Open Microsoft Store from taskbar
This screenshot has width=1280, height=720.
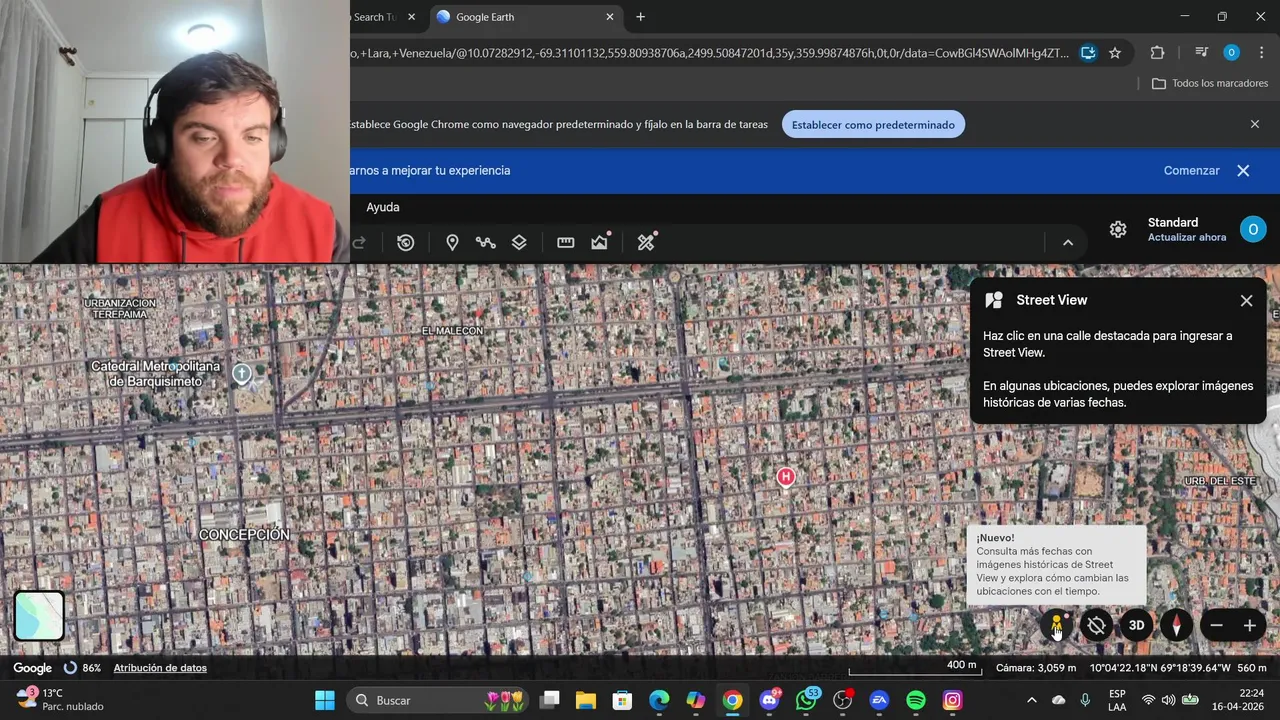point(622,700)
